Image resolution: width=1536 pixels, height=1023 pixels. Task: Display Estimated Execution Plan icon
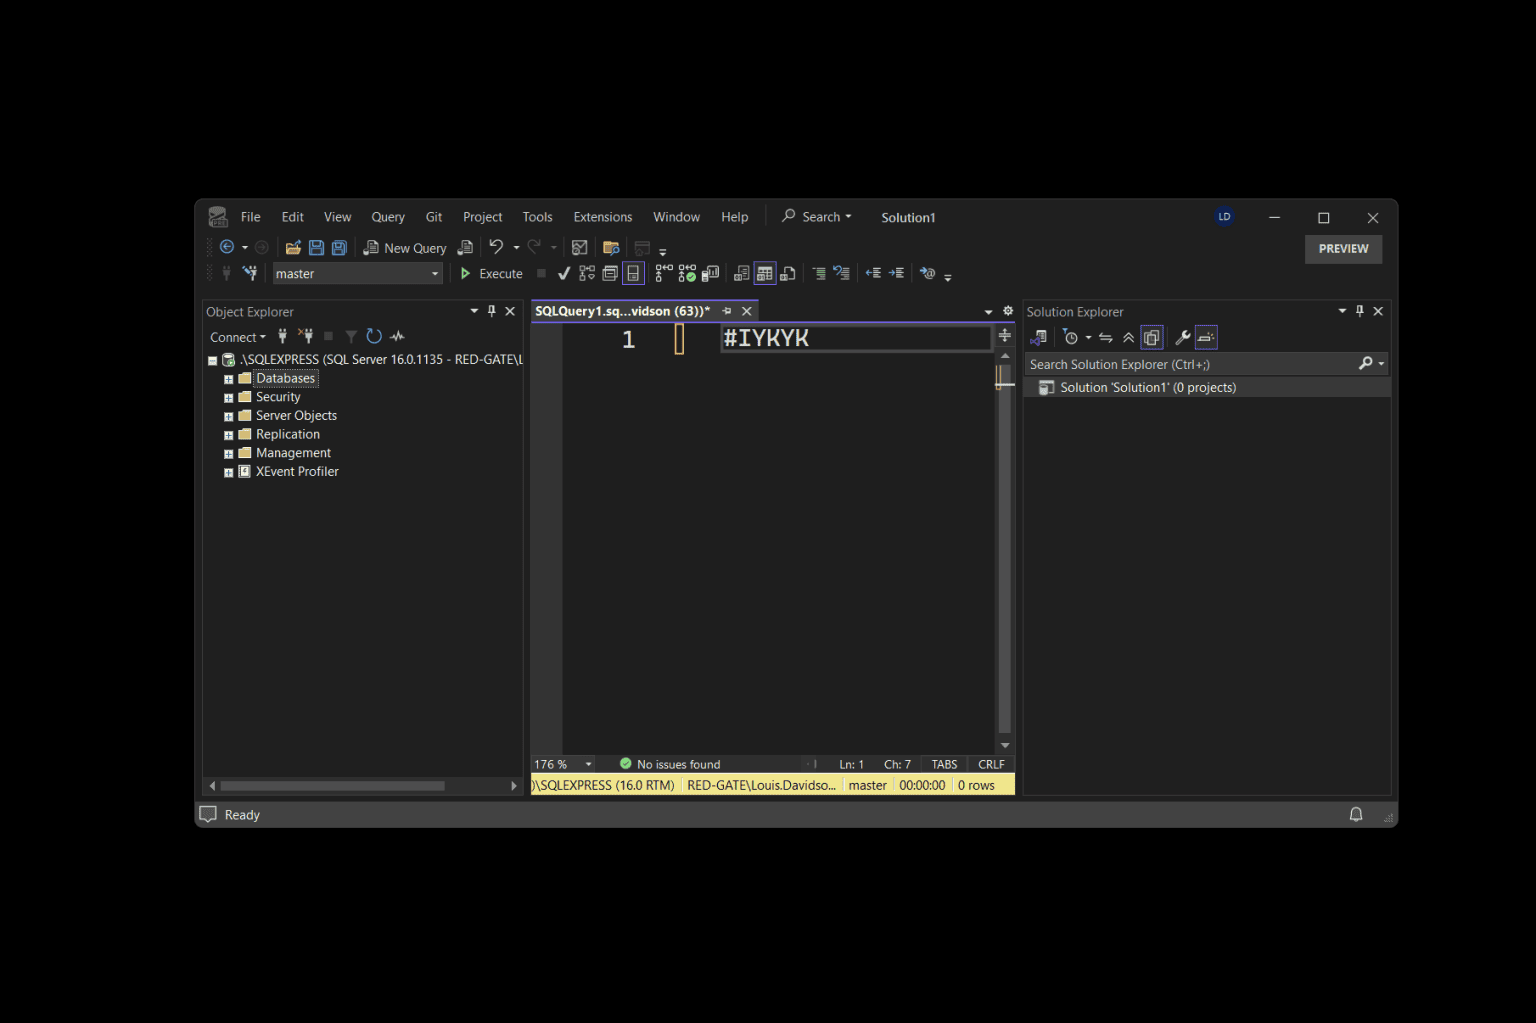pyautogui.click(x=586, y=274)
